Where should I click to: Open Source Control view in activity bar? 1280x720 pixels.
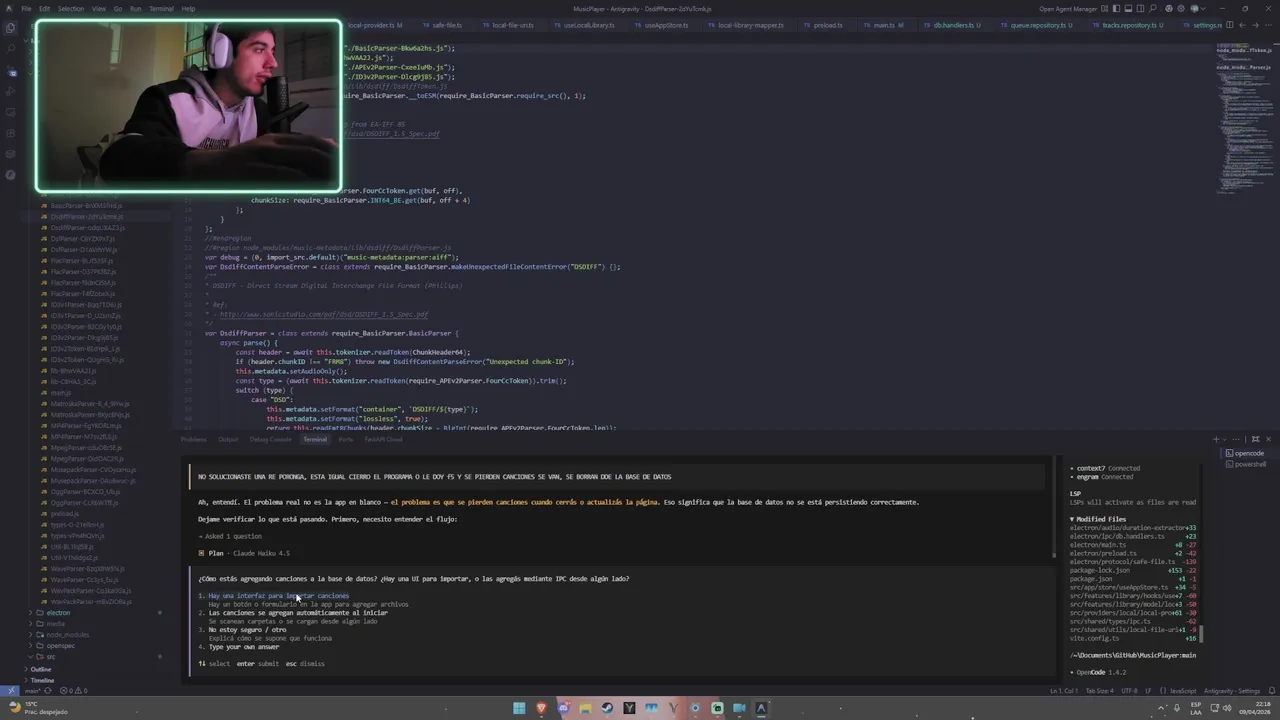click(x=12, y=72)
